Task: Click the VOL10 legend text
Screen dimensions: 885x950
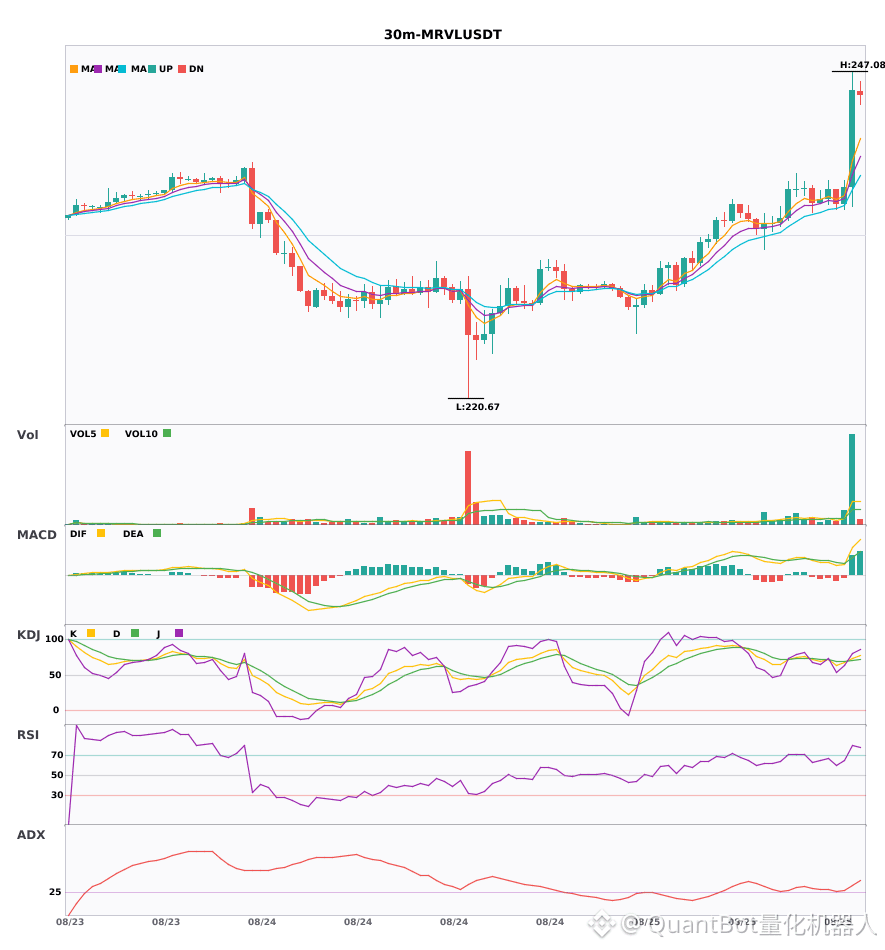Action: tap(141, 434)
